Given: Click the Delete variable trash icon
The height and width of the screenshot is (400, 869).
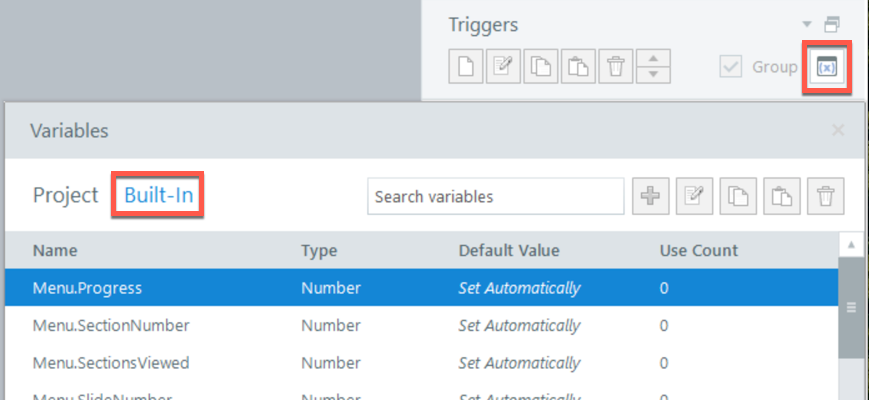Looking at the screenshot, I should [x=825, y=197].
